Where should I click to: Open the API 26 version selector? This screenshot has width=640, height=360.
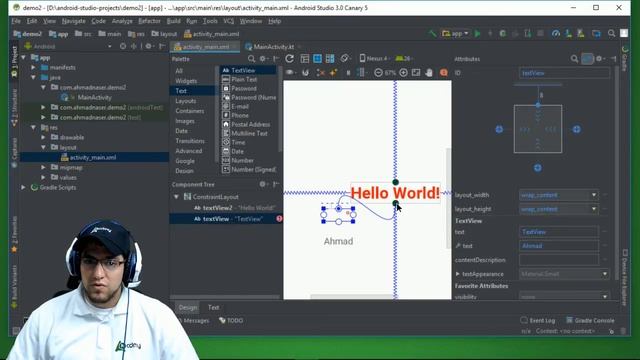click(404, 59)
